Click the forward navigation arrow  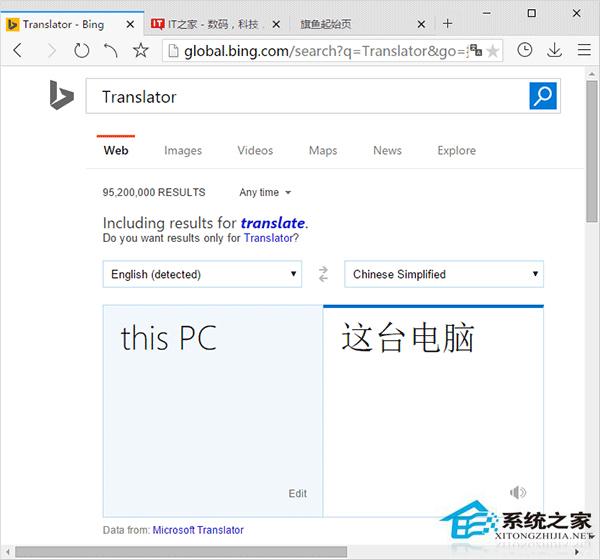point(51,50)
